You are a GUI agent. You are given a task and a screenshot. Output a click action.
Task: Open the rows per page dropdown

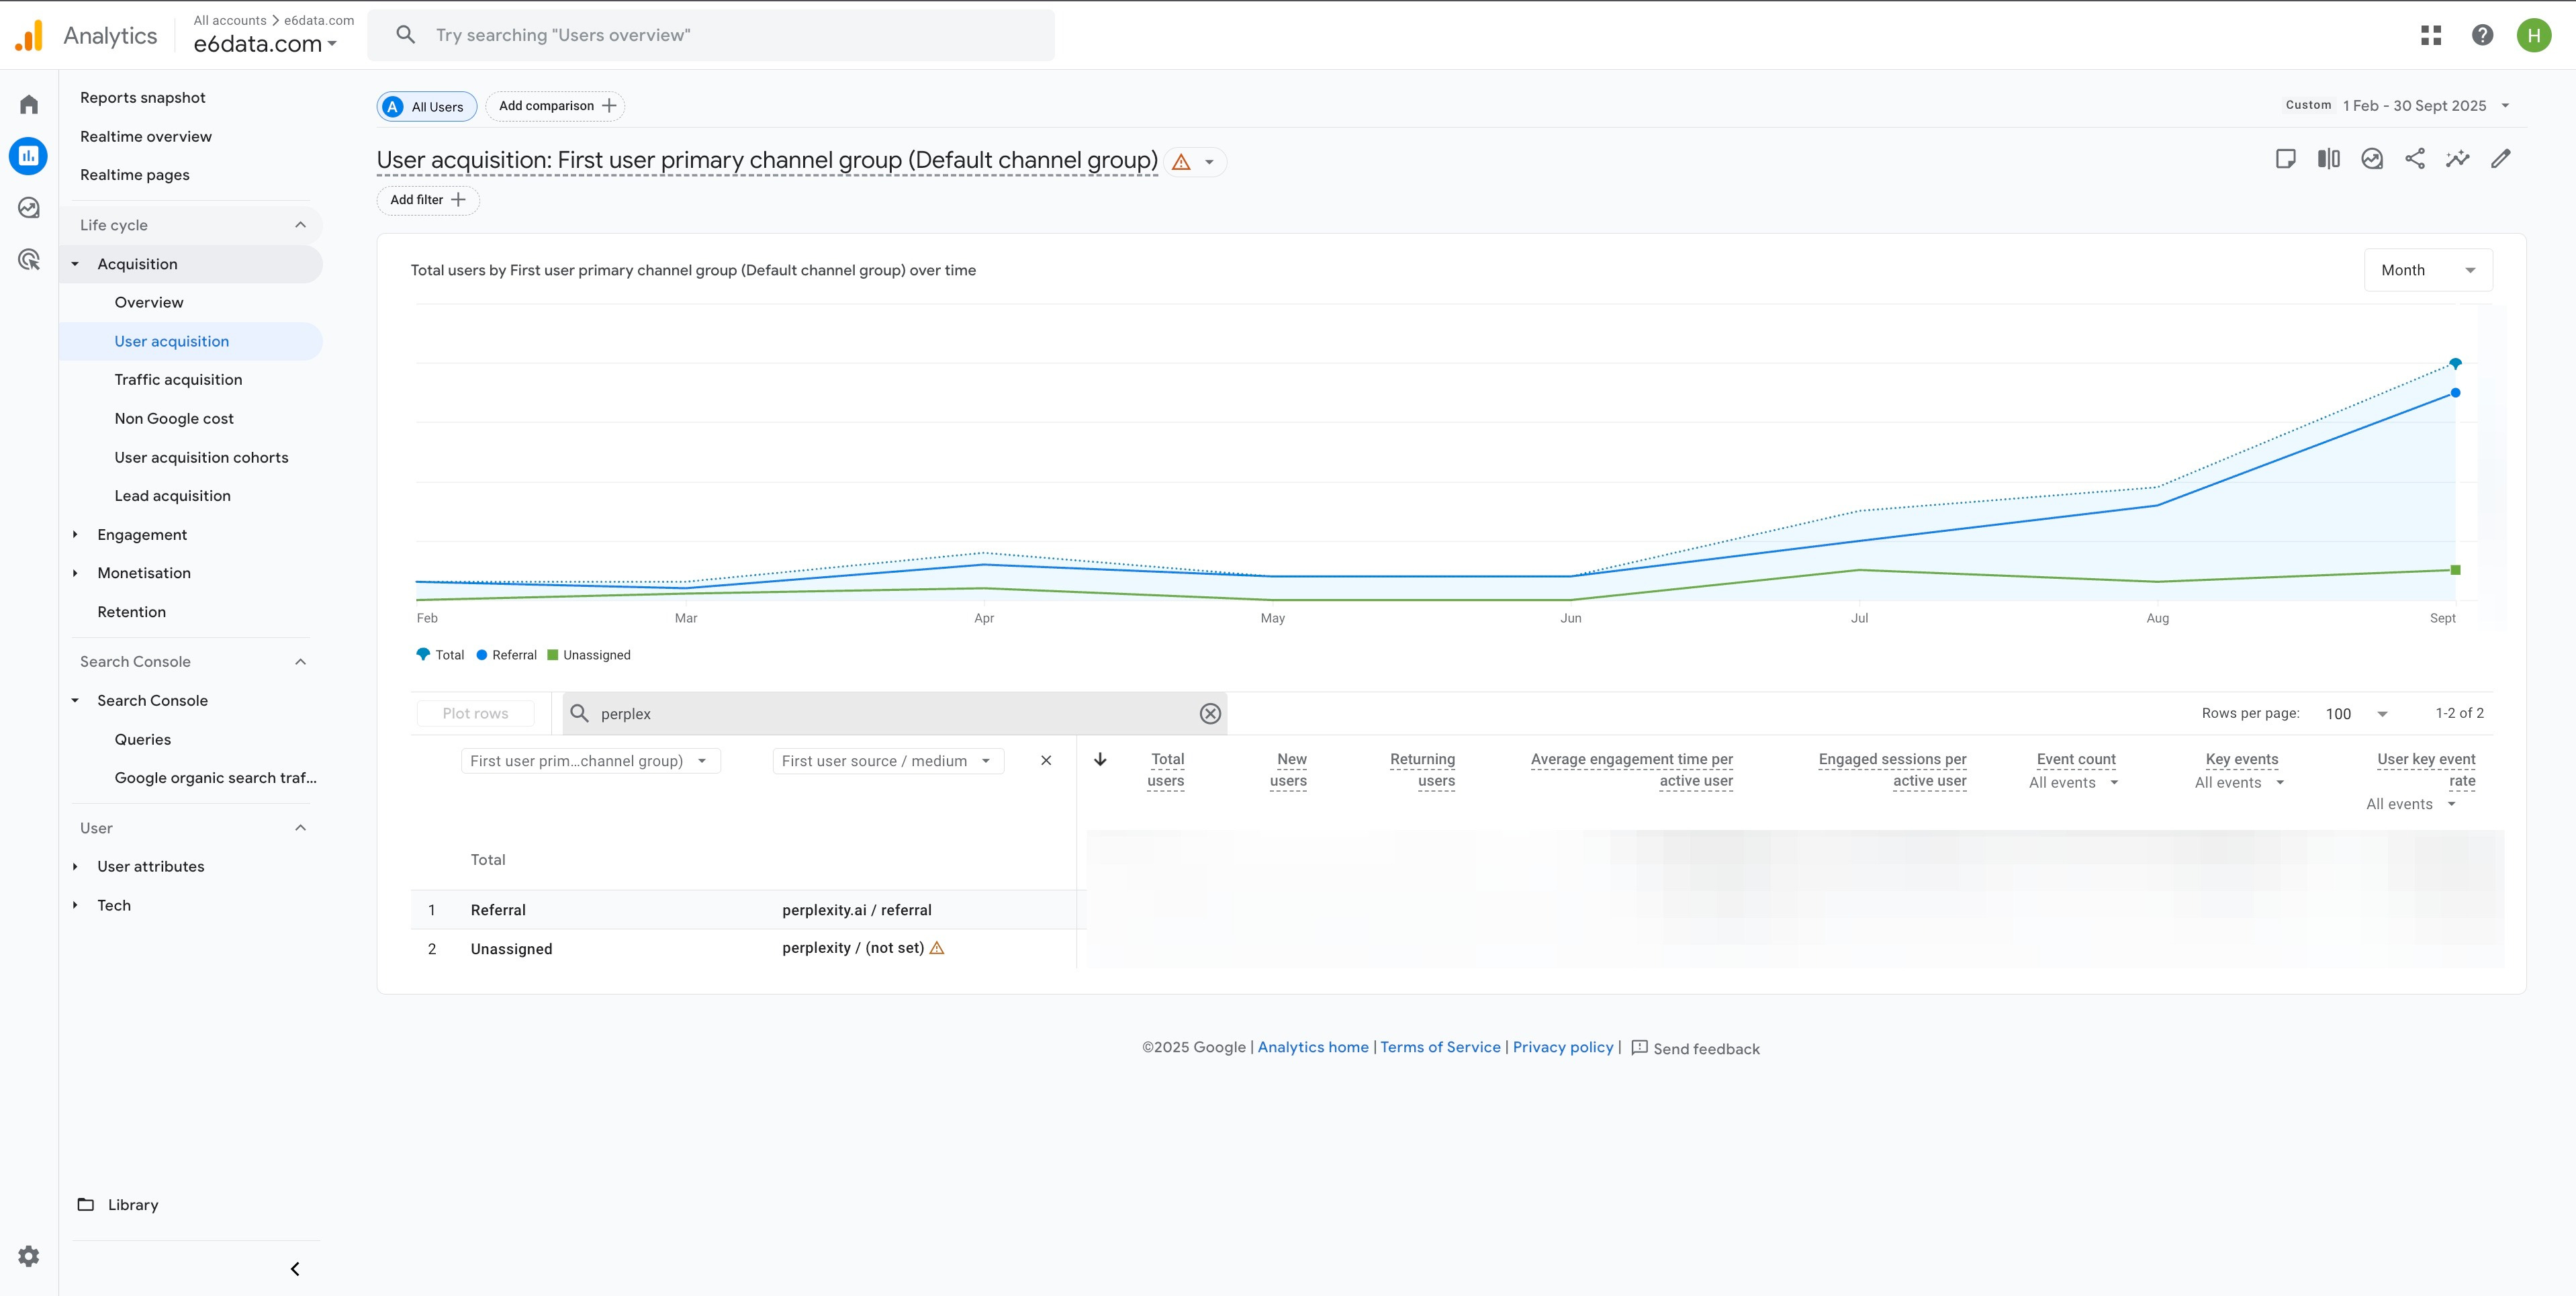coord(2355,714)
